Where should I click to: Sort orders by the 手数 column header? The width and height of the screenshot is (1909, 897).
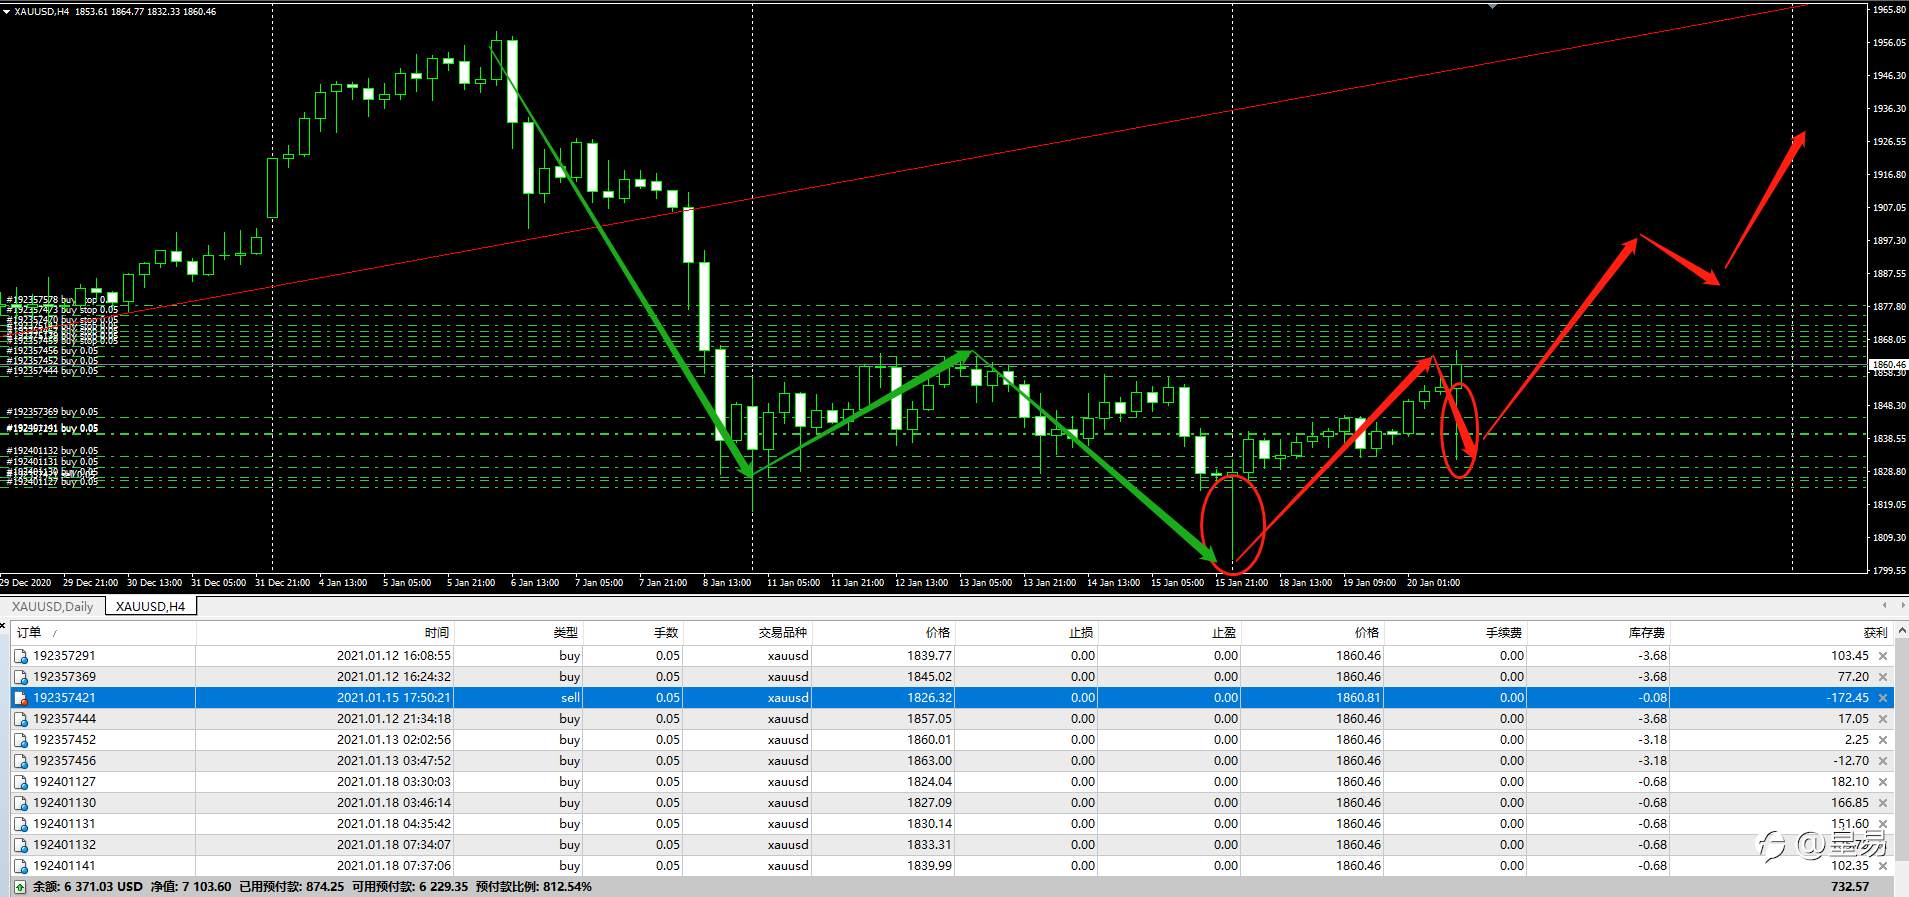point(633,632)
